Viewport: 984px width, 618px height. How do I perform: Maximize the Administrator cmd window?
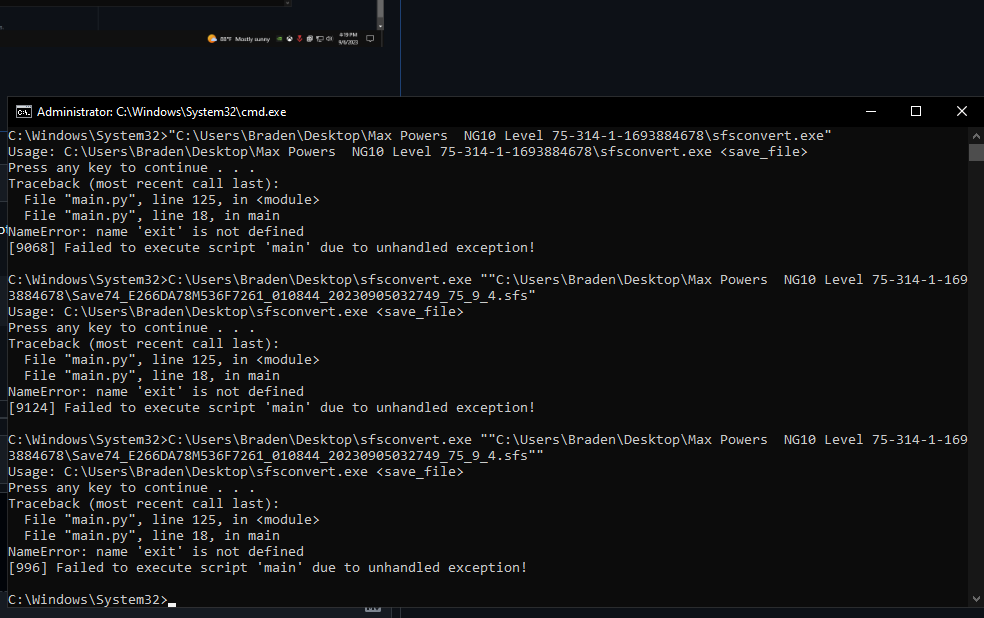[x=914, y=111]
